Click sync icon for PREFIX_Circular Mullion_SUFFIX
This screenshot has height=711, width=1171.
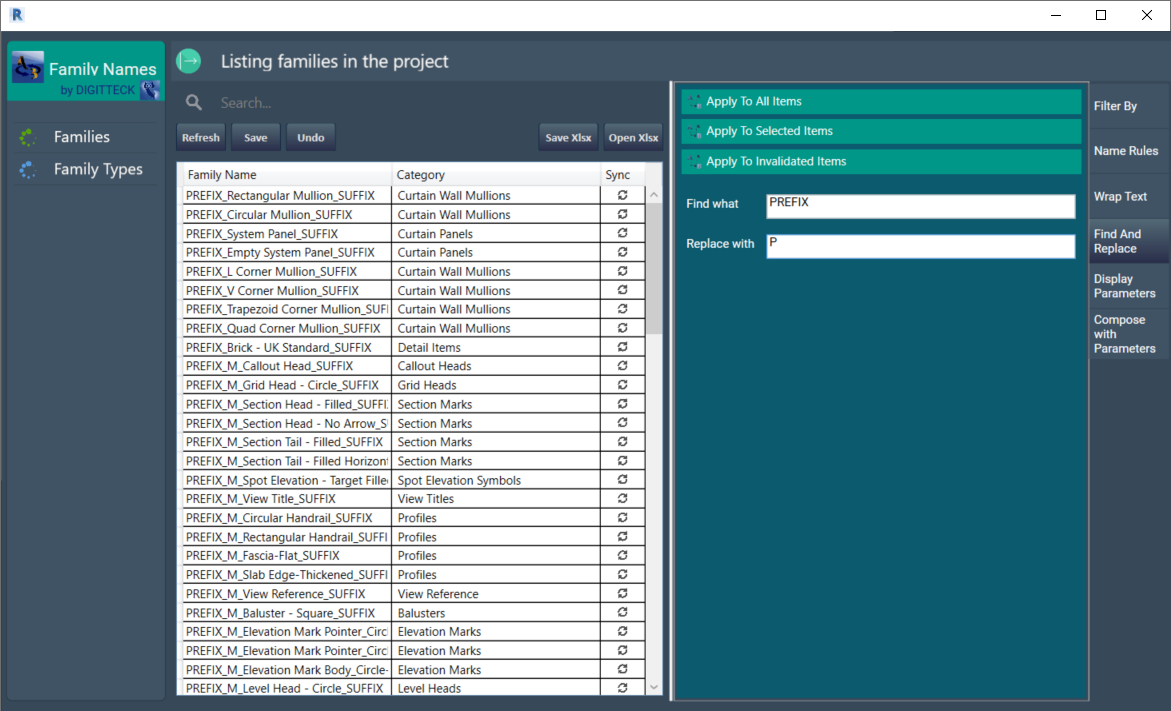622,214
